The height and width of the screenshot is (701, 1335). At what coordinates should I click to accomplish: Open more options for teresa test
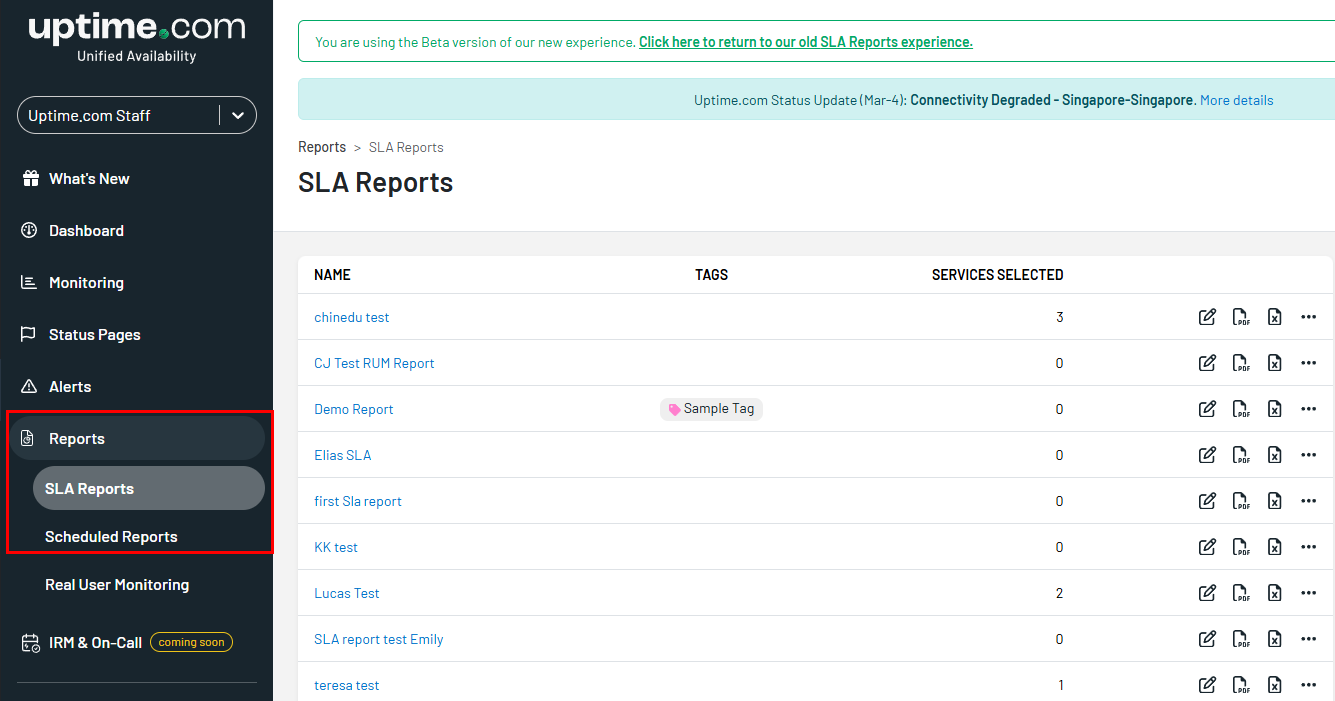tap(1309, 685)
